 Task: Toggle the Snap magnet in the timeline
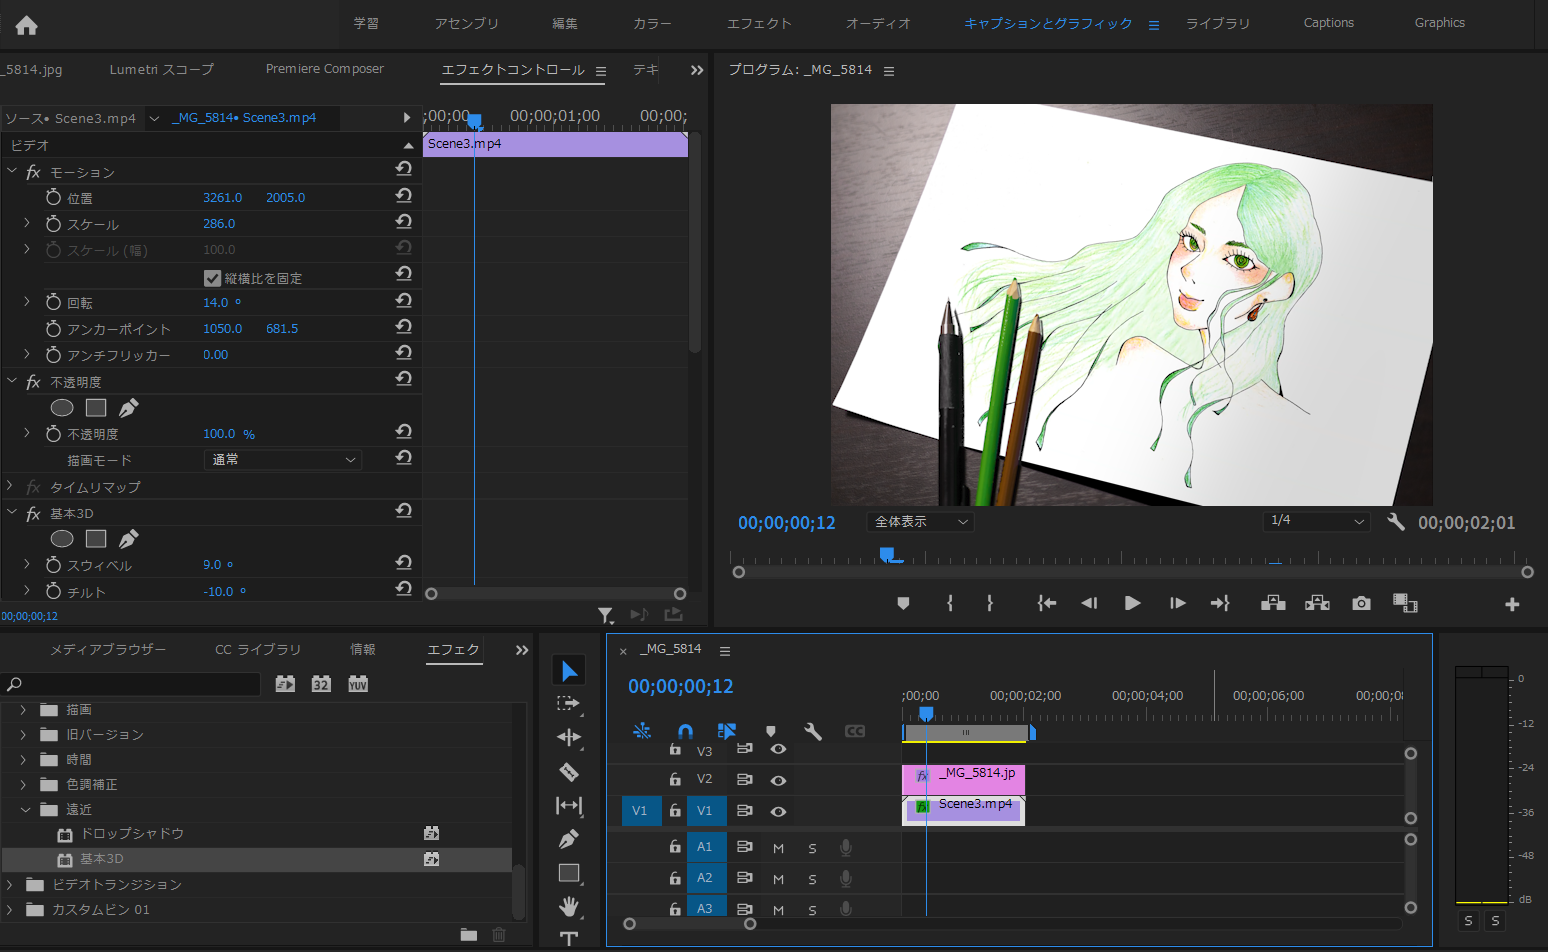[685, 731]
